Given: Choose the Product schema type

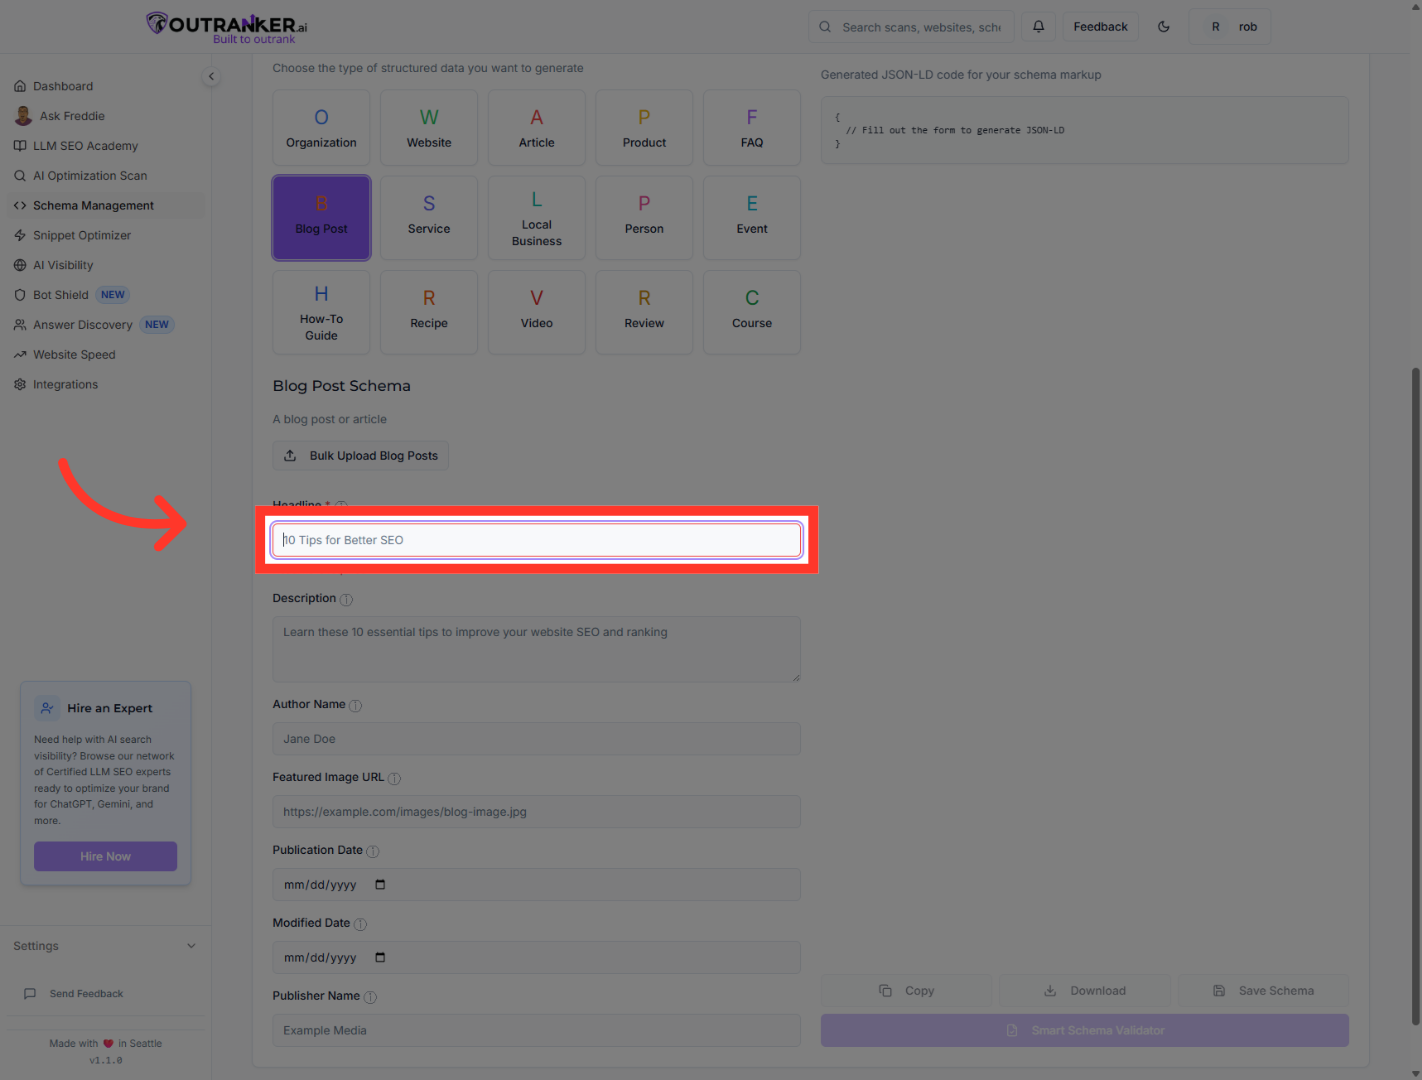Looking at the screenshot, I should tap(644, 128).
